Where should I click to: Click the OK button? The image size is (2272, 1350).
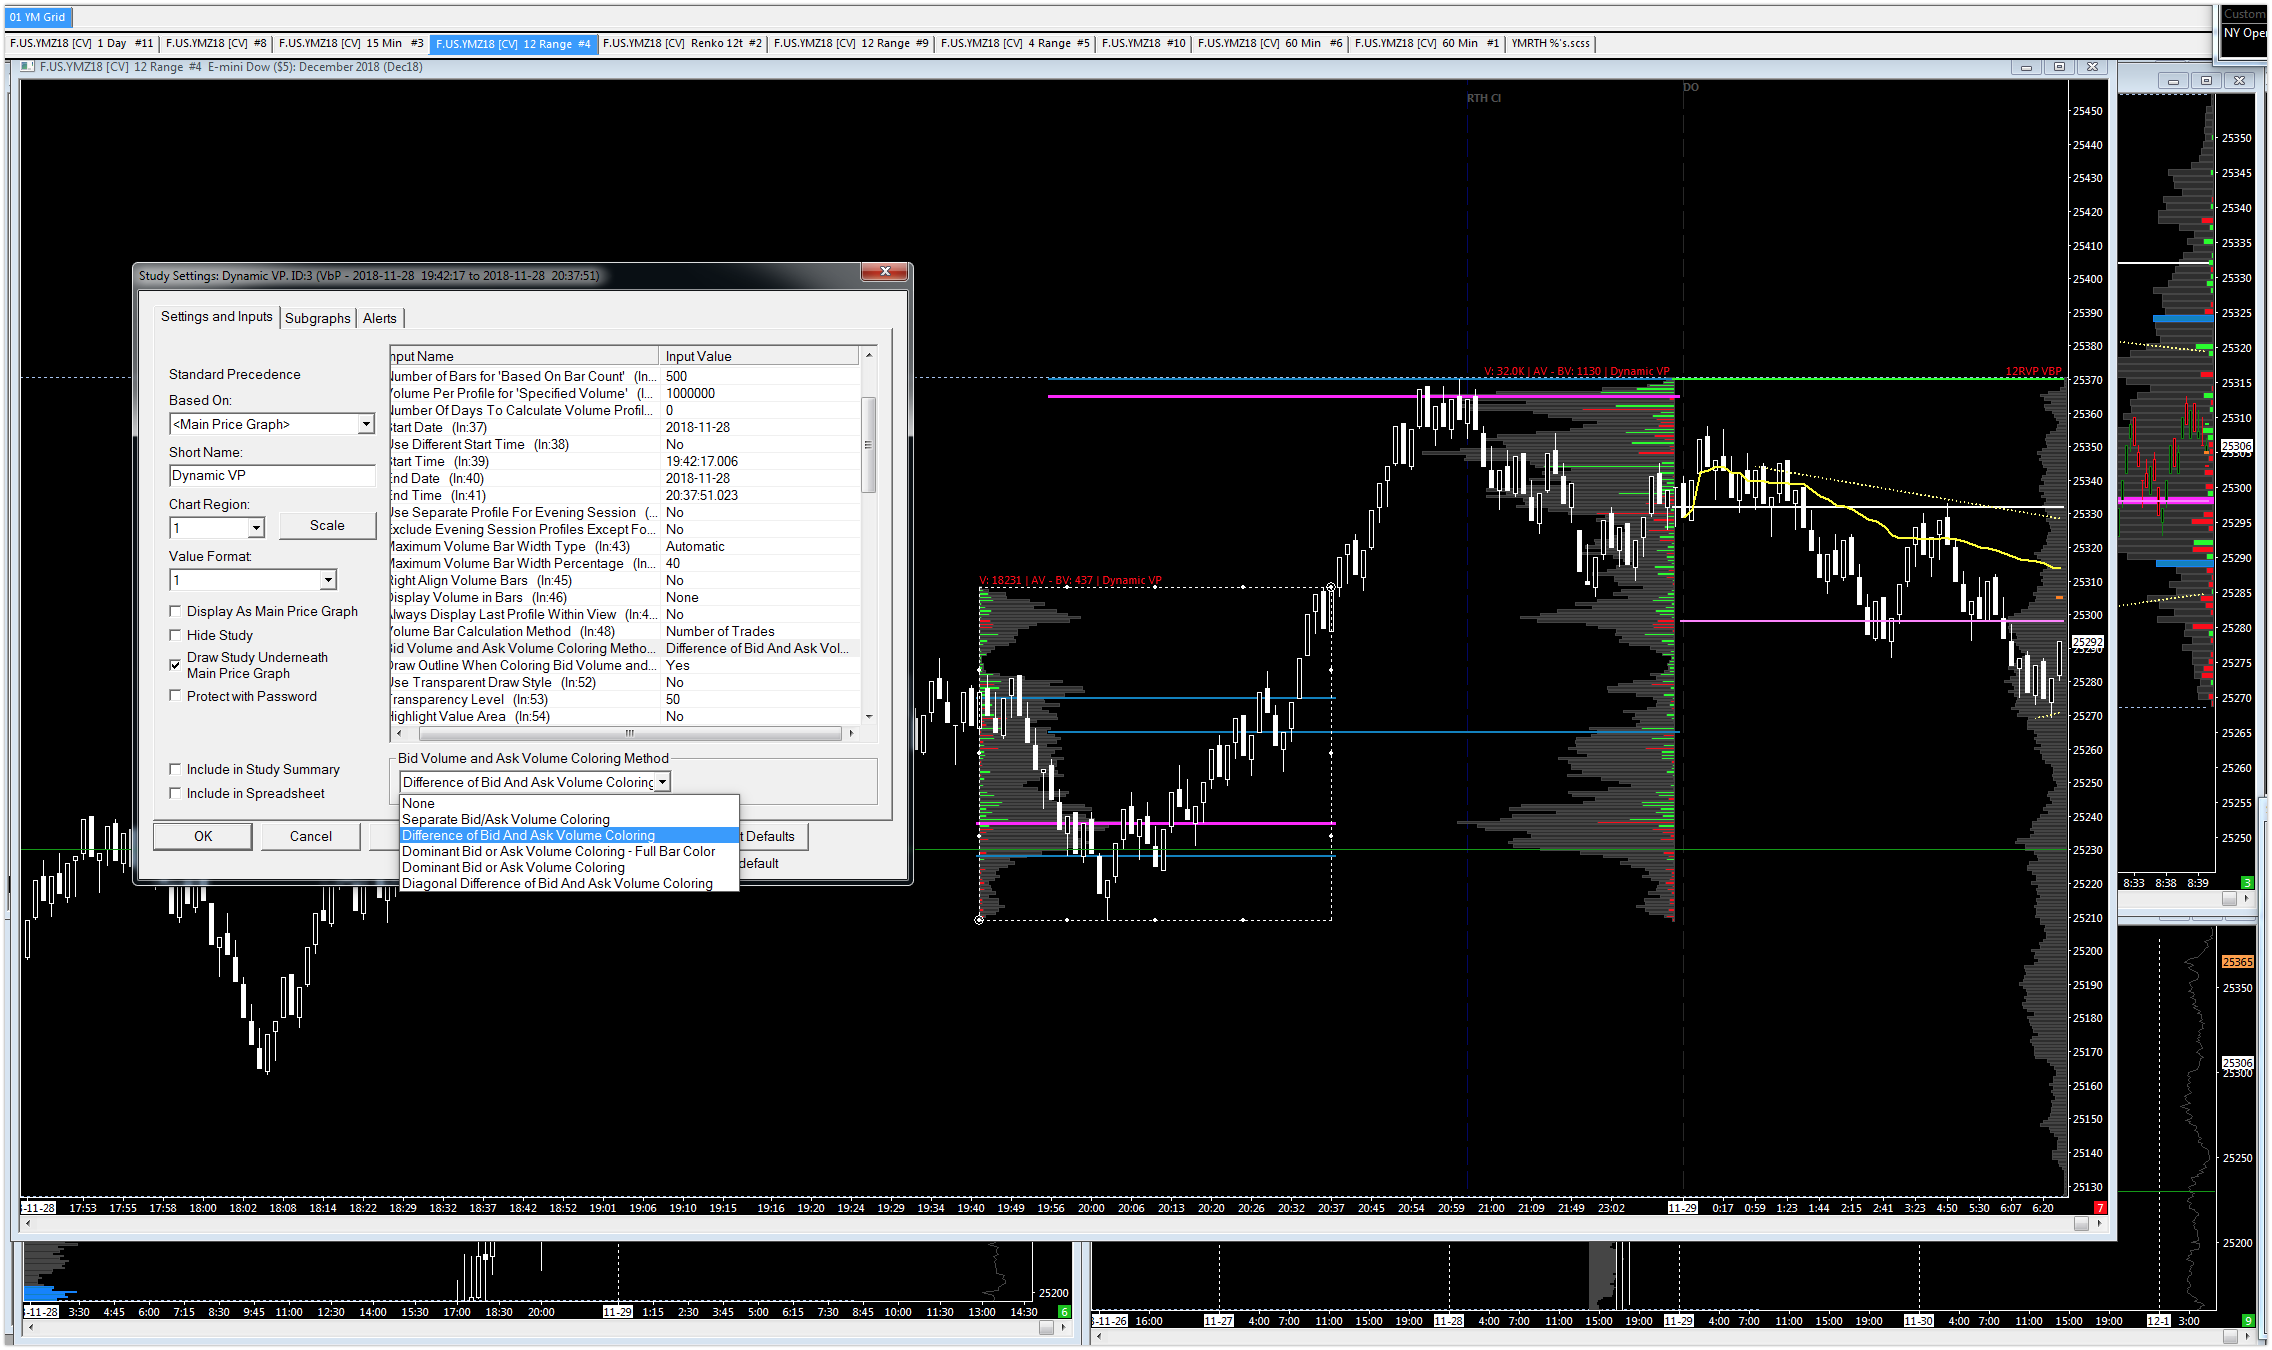pos(203,836)
